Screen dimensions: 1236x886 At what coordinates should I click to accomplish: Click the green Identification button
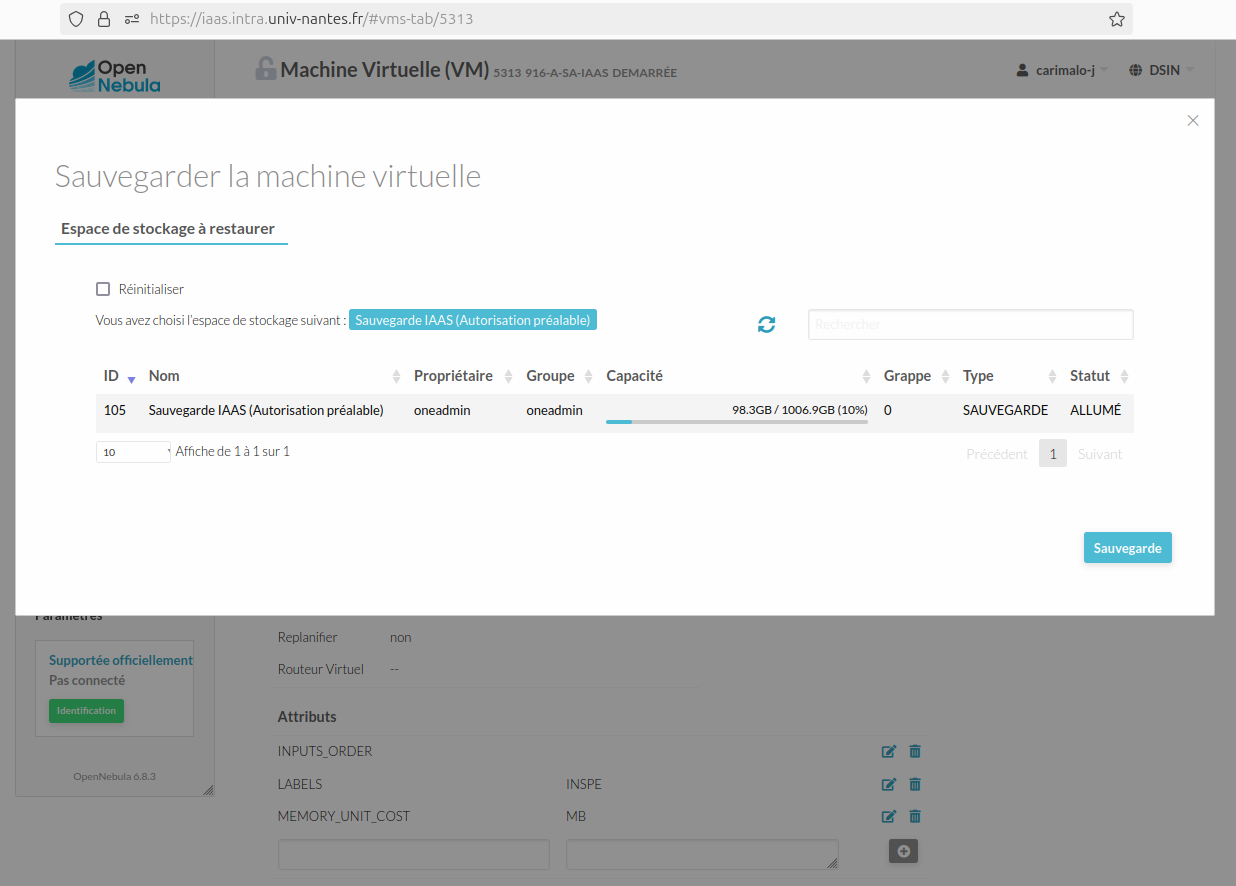86,710
